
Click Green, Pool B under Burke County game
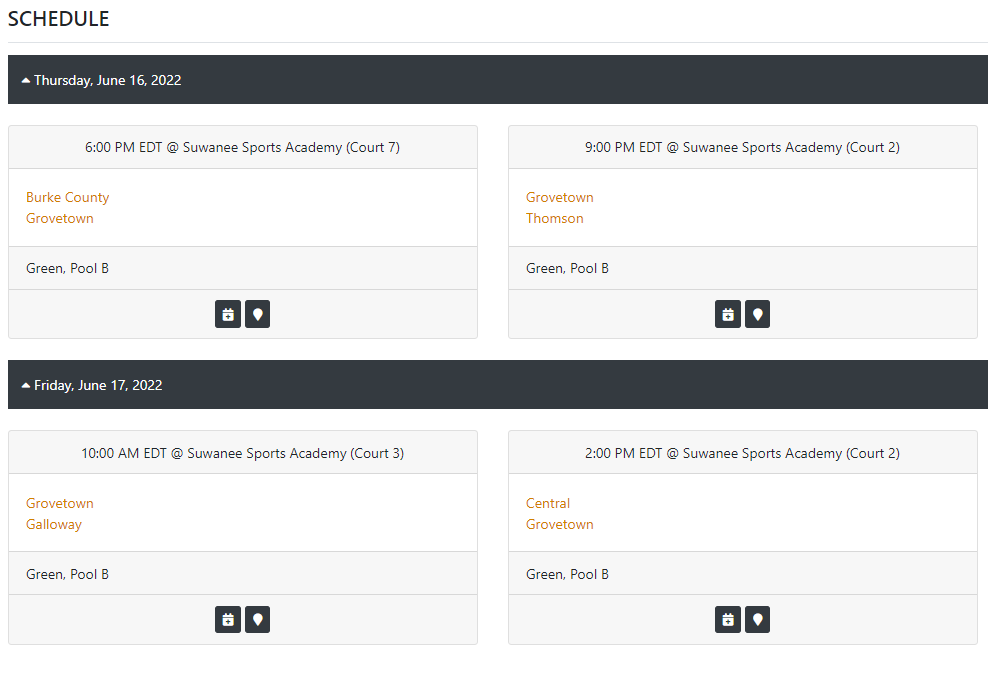click(67, 268)
